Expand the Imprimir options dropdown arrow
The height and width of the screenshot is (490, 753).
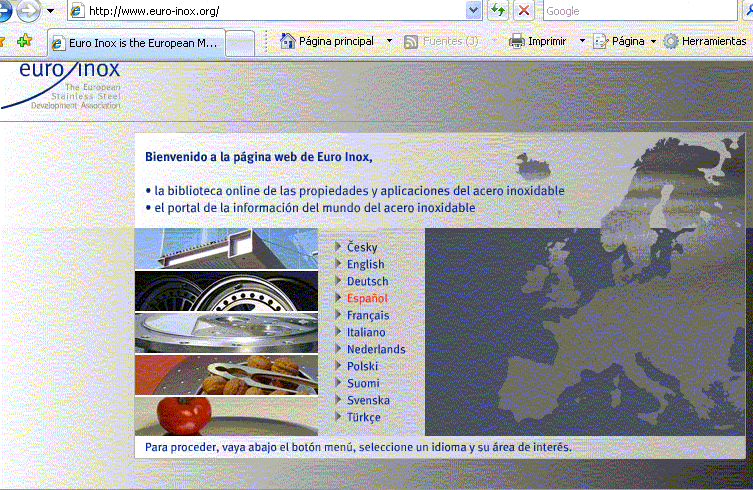(582, 41)
